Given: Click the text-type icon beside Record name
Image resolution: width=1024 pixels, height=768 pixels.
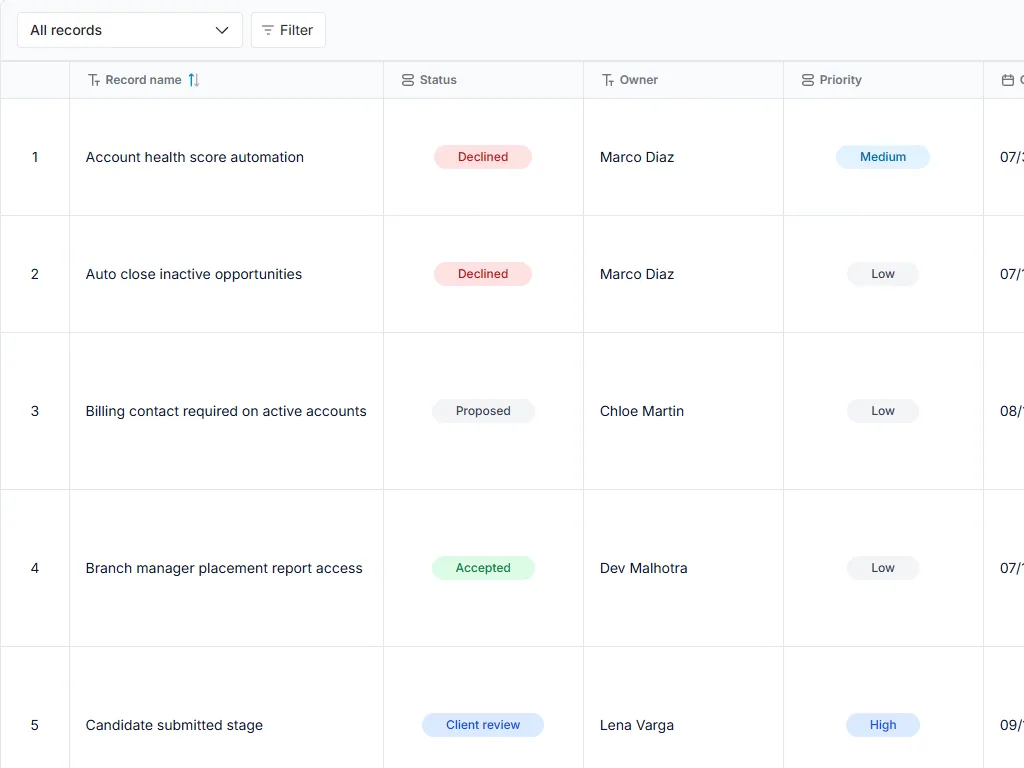Looking at the screenshot, I should (94, 80).
